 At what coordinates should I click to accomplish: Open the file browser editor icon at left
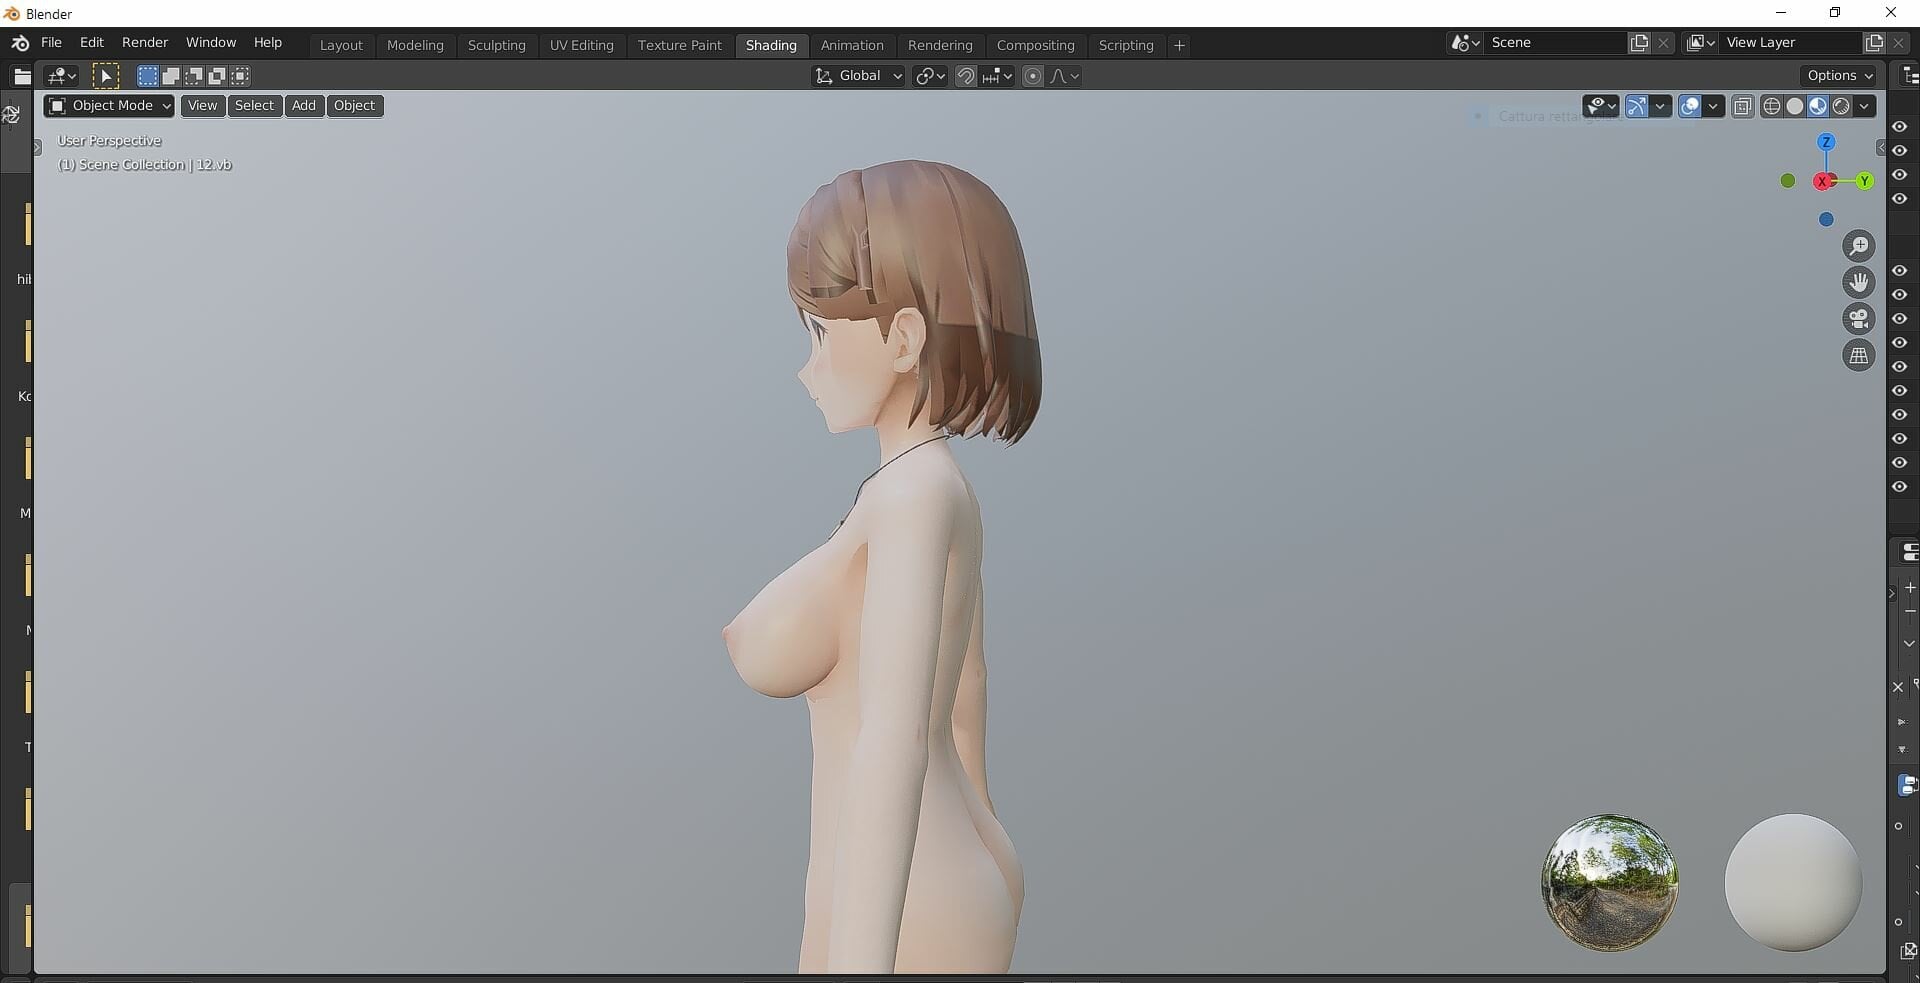[x=21, y=76]
